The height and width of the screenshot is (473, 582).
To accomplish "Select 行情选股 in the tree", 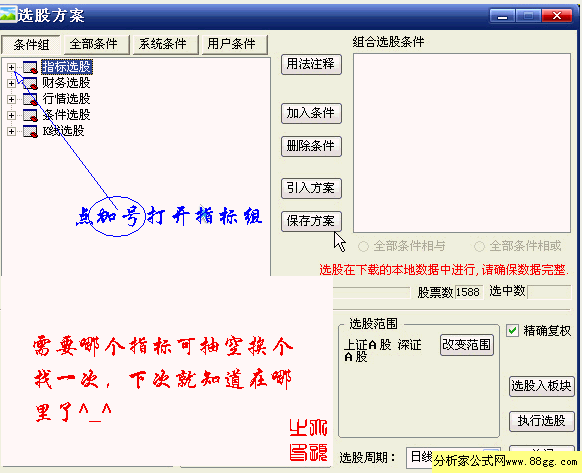I will pyautogui.click(x=66, y=99).
